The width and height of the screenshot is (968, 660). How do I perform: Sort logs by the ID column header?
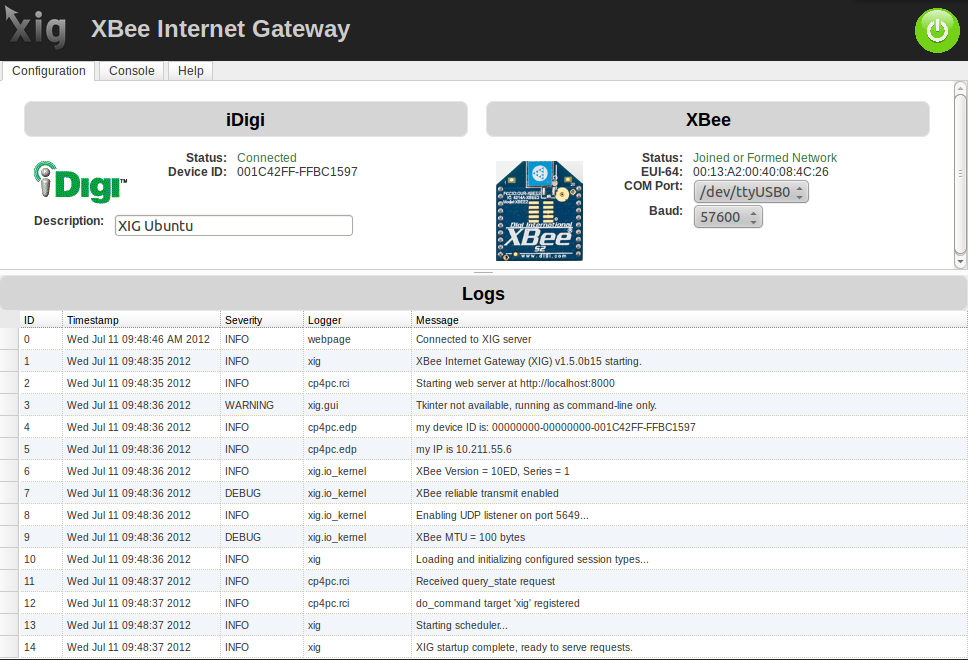click(x=41, y=320)
